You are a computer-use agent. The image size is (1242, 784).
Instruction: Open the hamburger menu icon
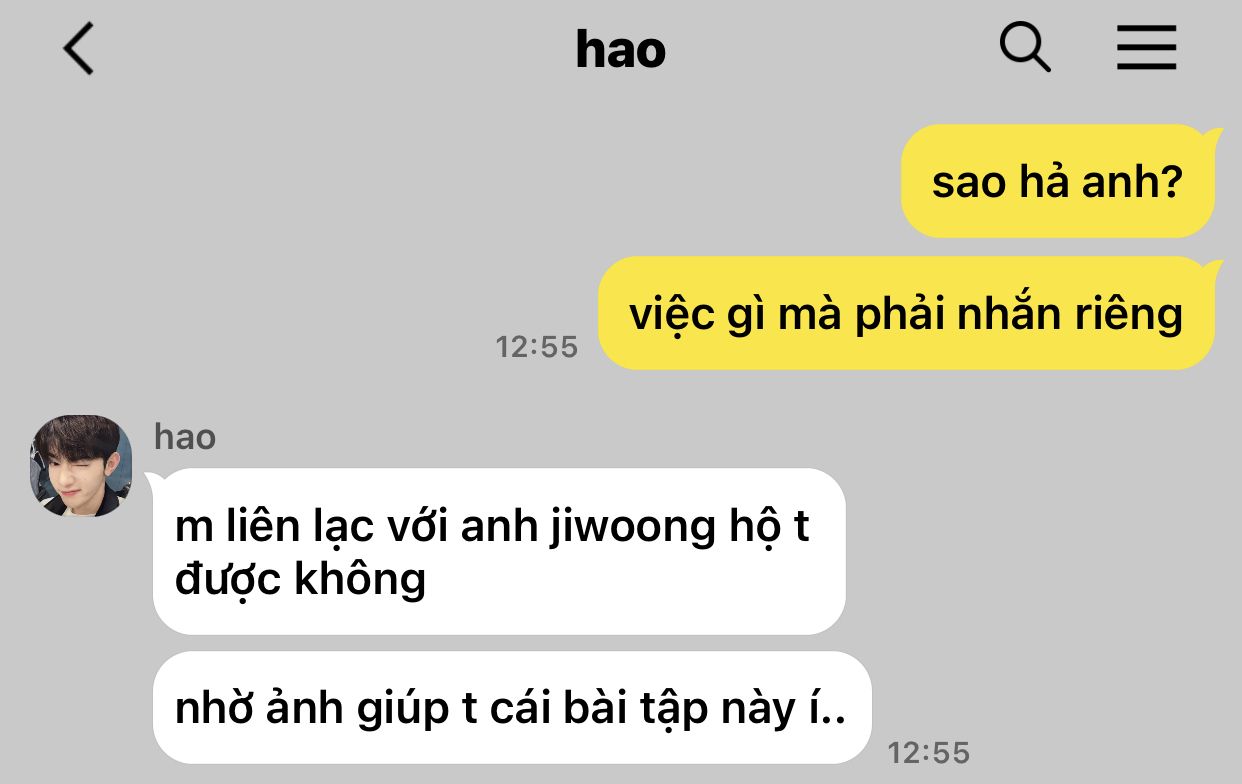click(1146, 47)
